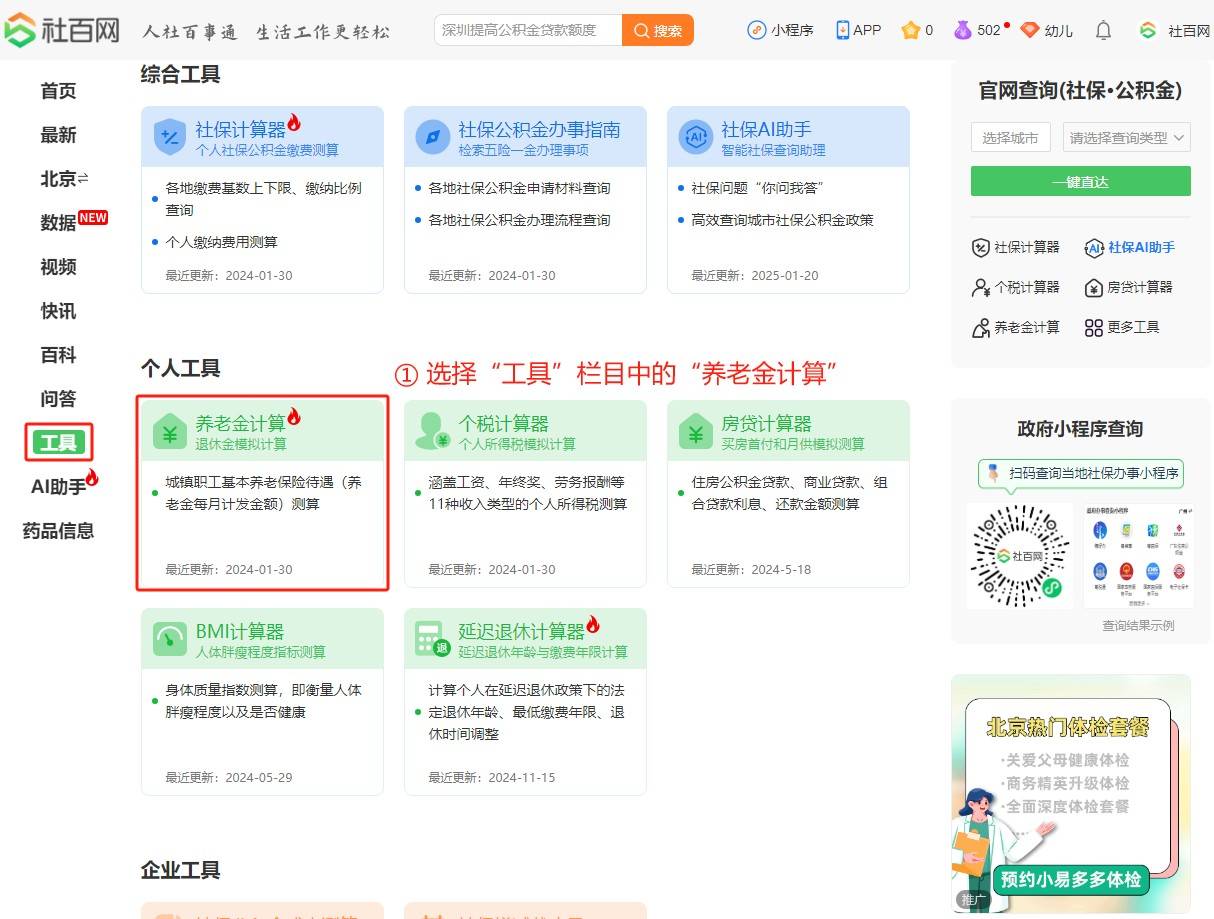This screenshot has height=919, width=1214.
Task: Open 百科 in left navigation
Action: [x=58, y=355]
